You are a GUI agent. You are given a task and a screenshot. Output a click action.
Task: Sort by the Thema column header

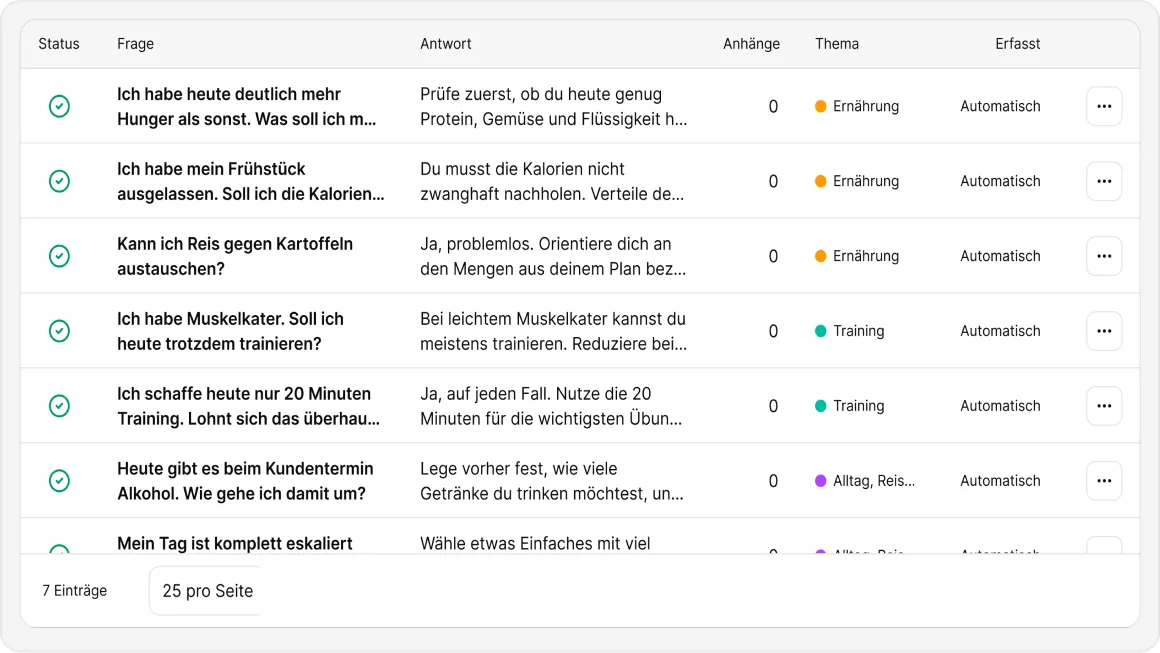837,44
